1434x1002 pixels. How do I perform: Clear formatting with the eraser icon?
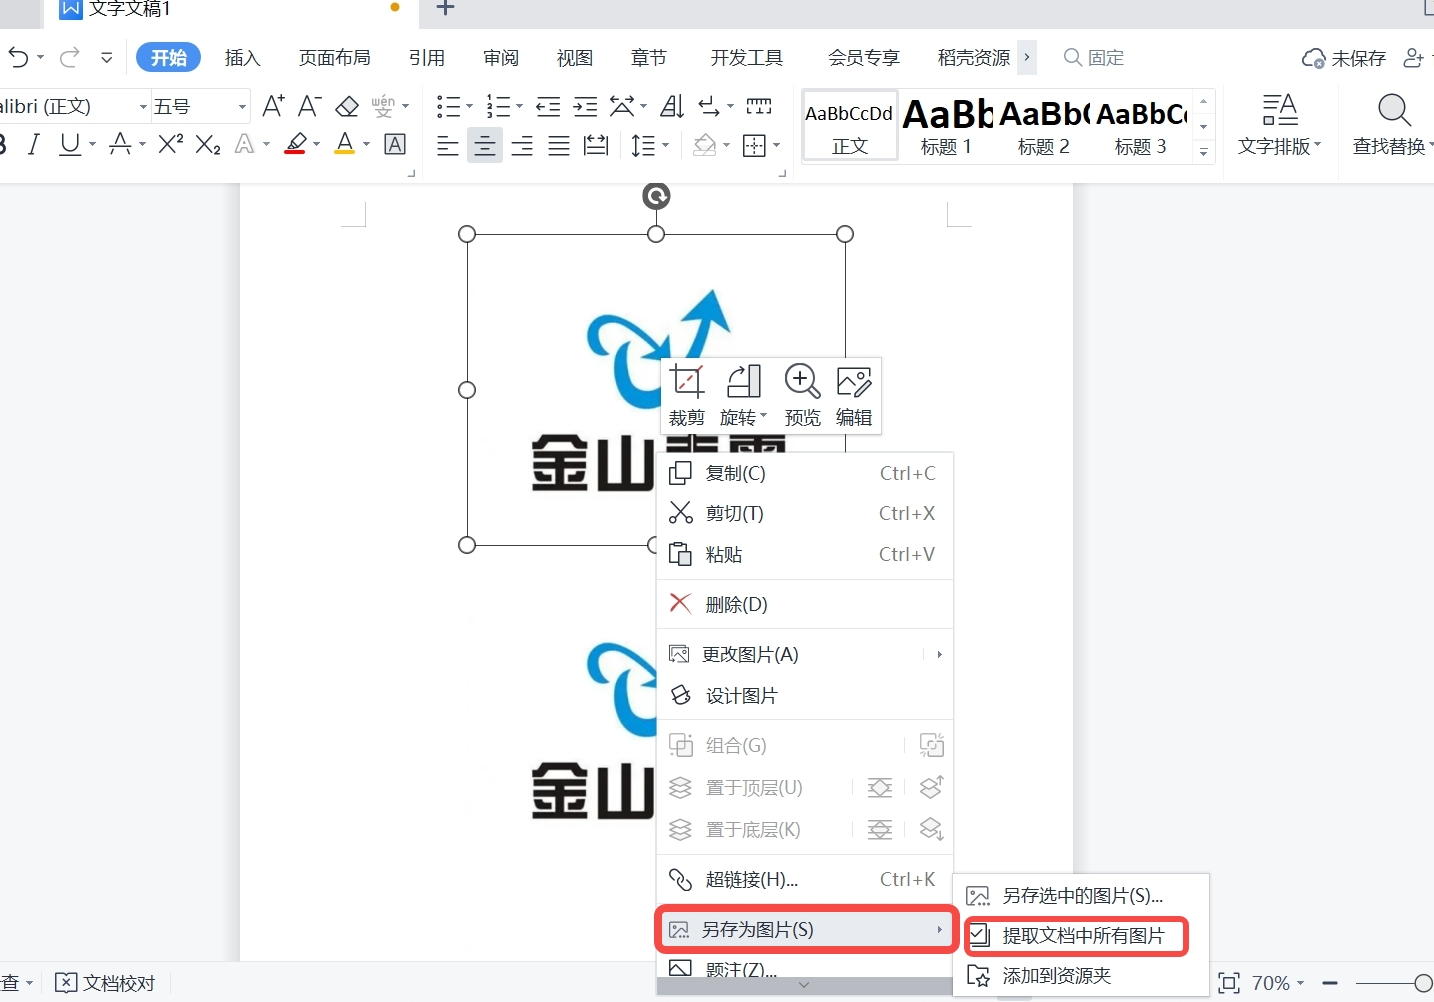pyautogui.click(x=347, y=106)
